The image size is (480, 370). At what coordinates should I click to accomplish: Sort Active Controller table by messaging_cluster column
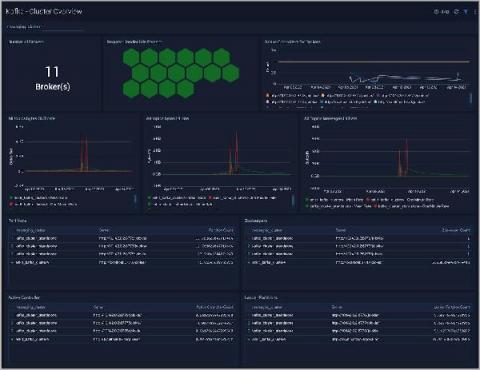click(31, 307)
